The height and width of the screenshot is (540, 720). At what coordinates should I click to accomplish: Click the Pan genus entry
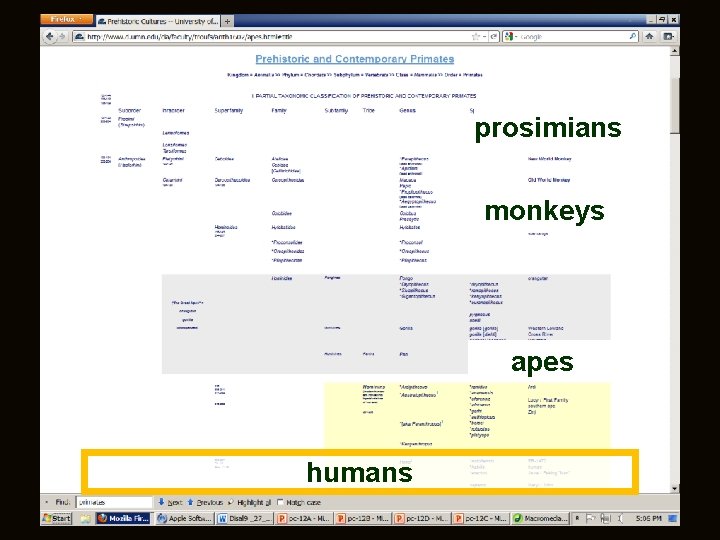point(404,354)
